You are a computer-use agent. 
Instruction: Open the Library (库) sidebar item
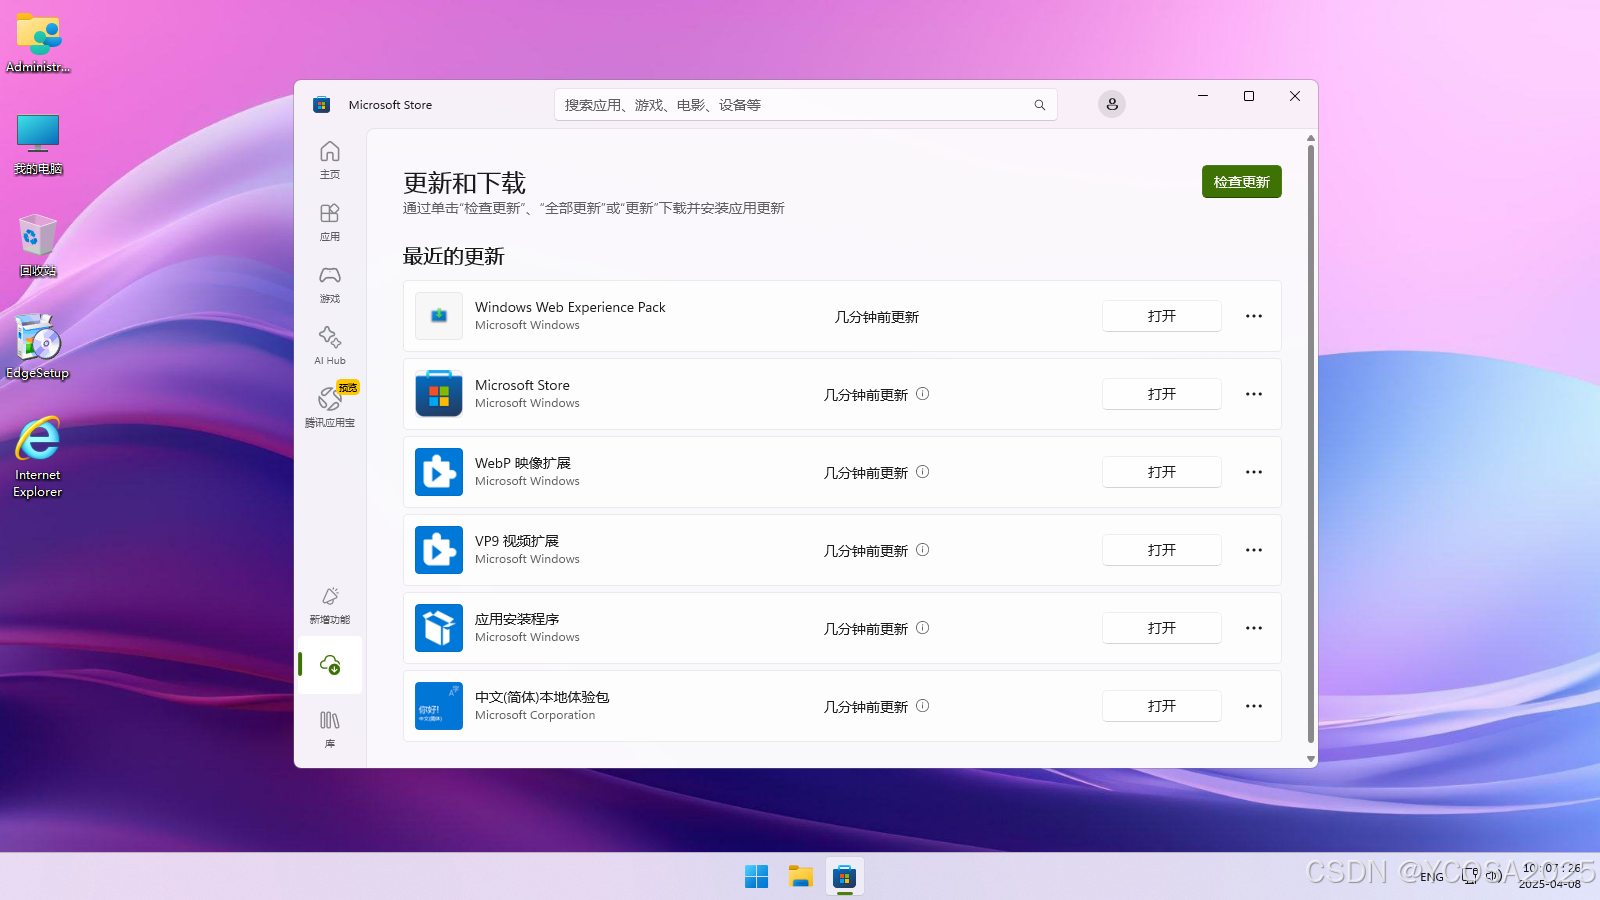coord(330,729)
